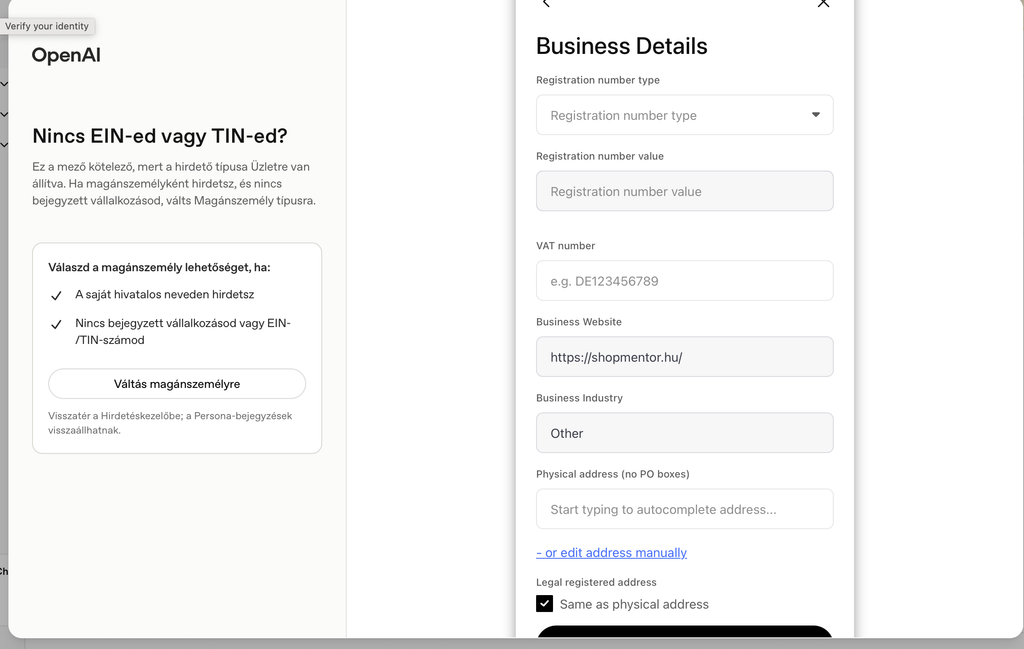Expand the second chevron at left edge
This screenshot has height=649, width=1024.
[4, 114]
